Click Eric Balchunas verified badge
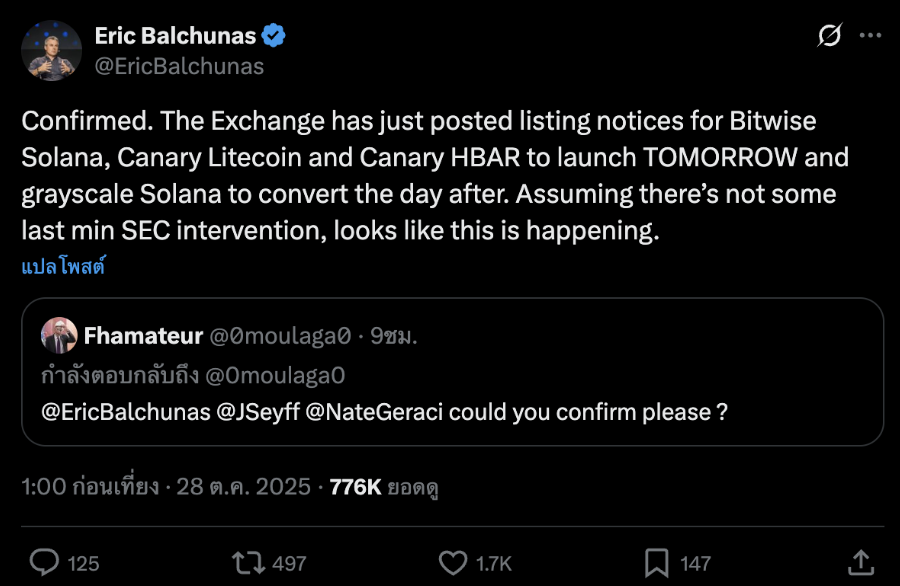 [x=274, y=36]
